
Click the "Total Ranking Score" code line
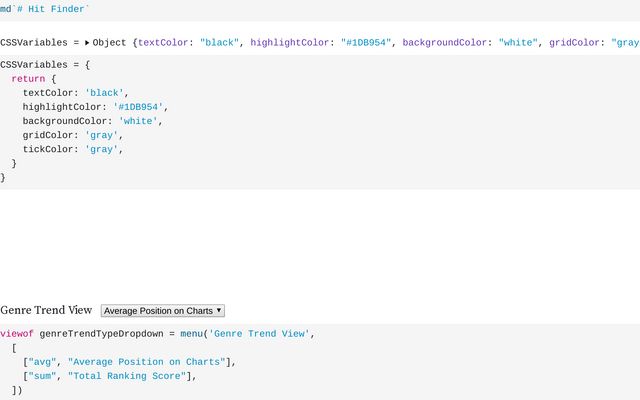(110, 376)
